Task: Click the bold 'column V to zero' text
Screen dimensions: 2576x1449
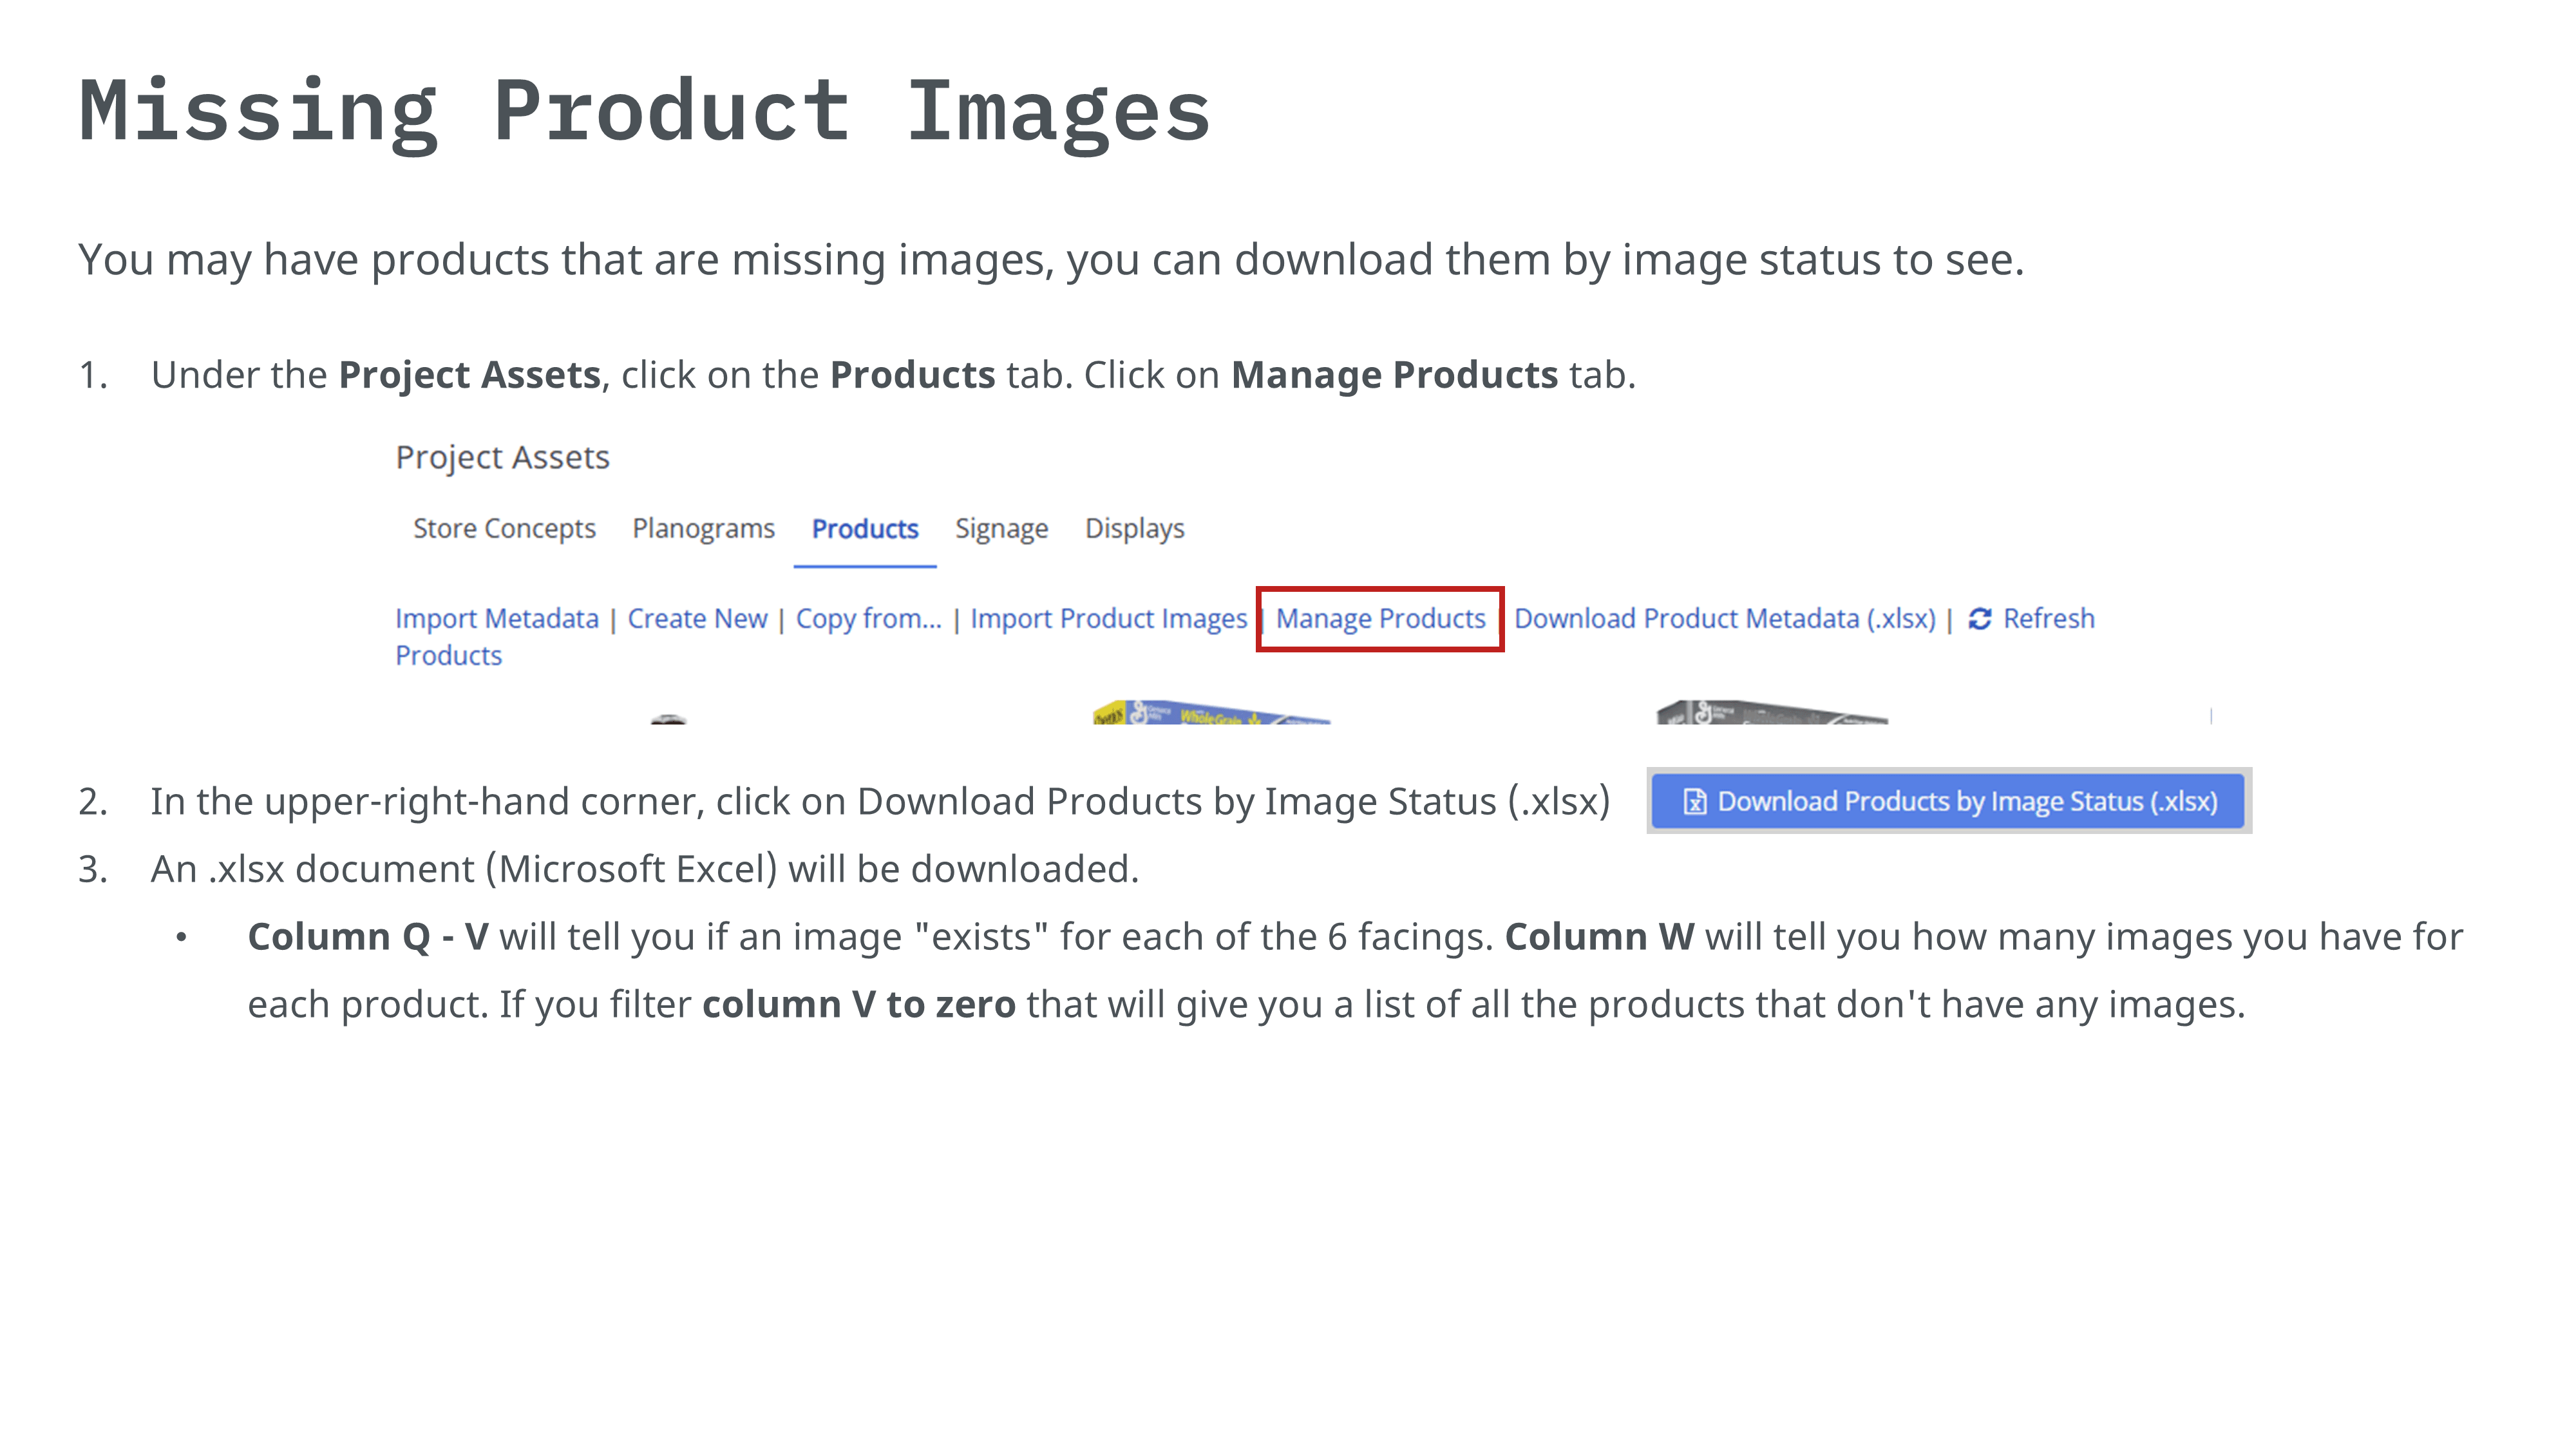Action: click(x=858, y=1004)
